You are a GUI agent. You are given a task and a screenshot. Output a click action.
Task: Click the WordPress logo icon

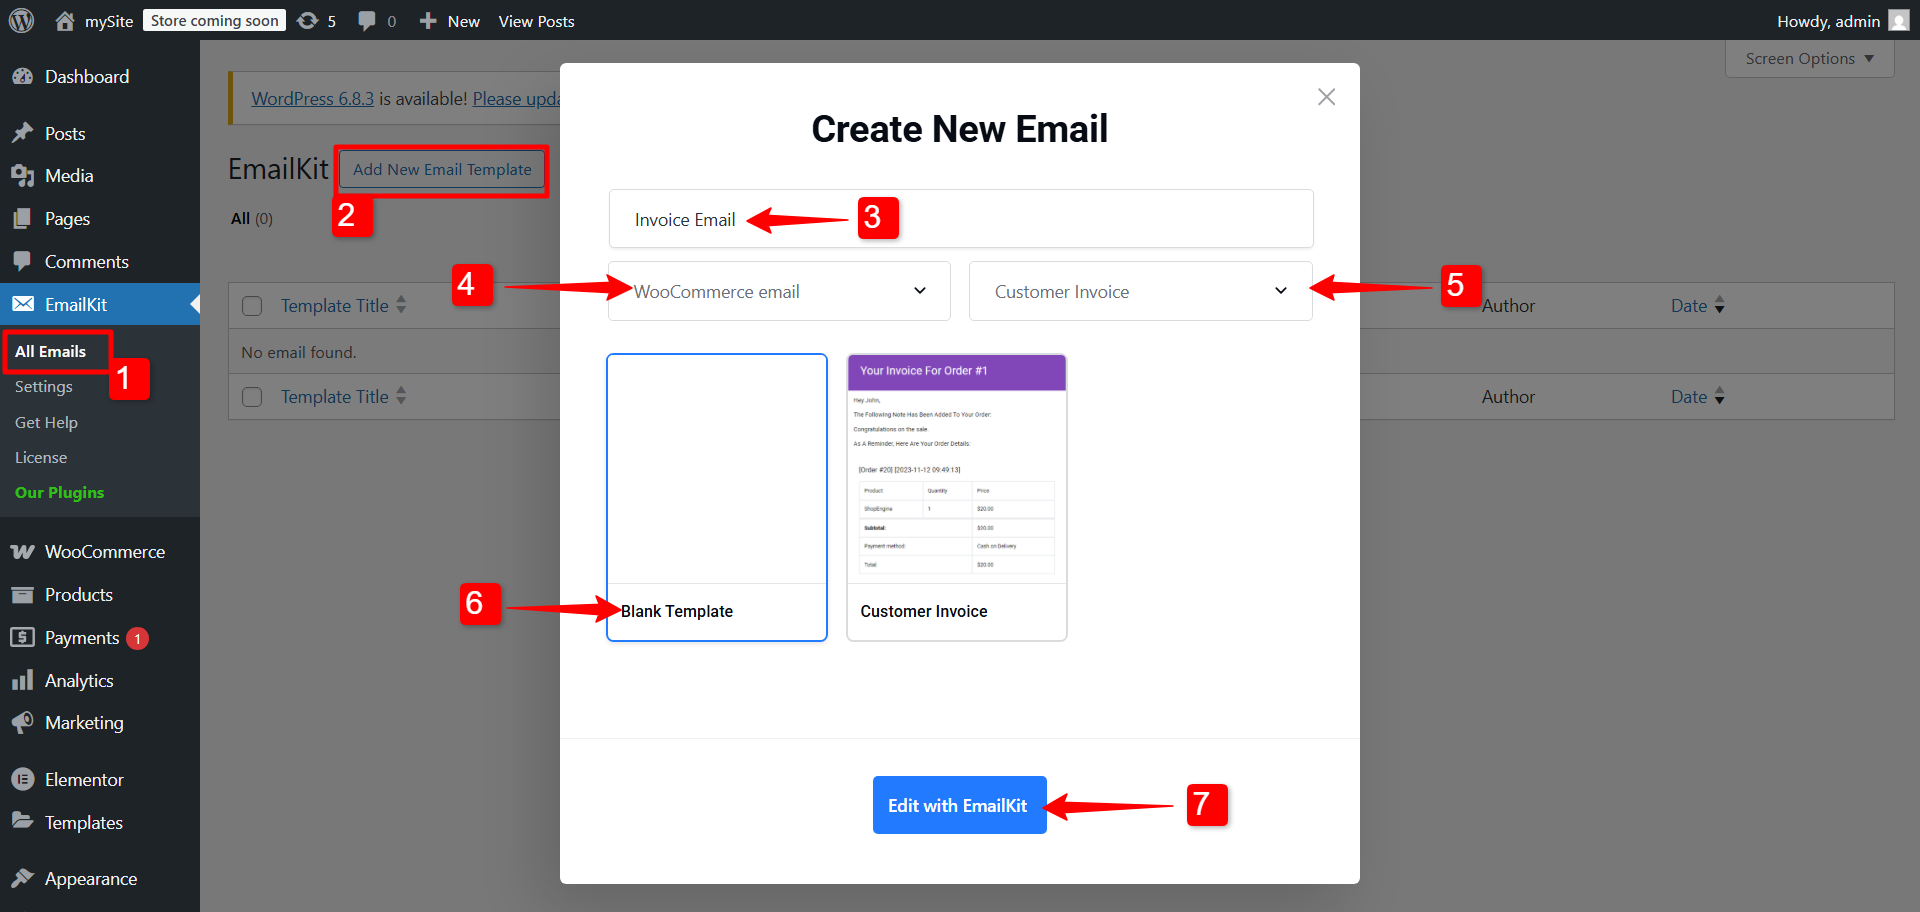[21, 21]
